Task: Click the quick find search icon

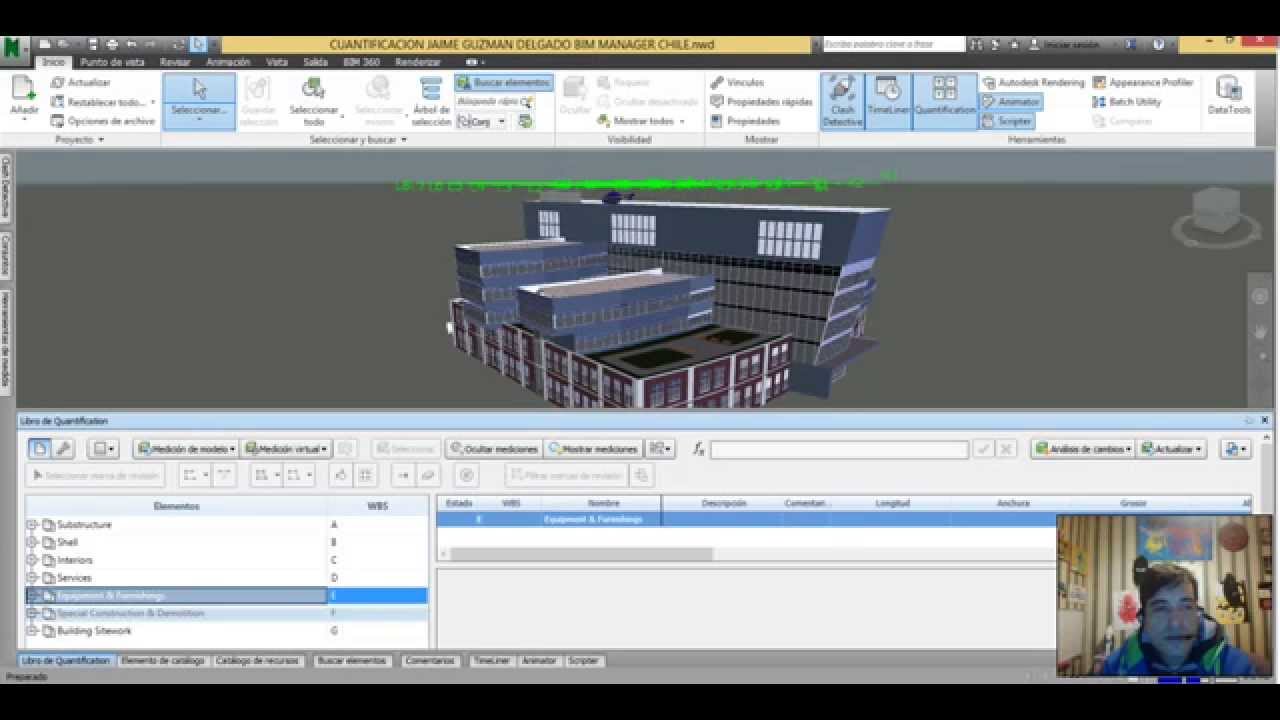Action: pyautogui.click(x=527, y=102)
